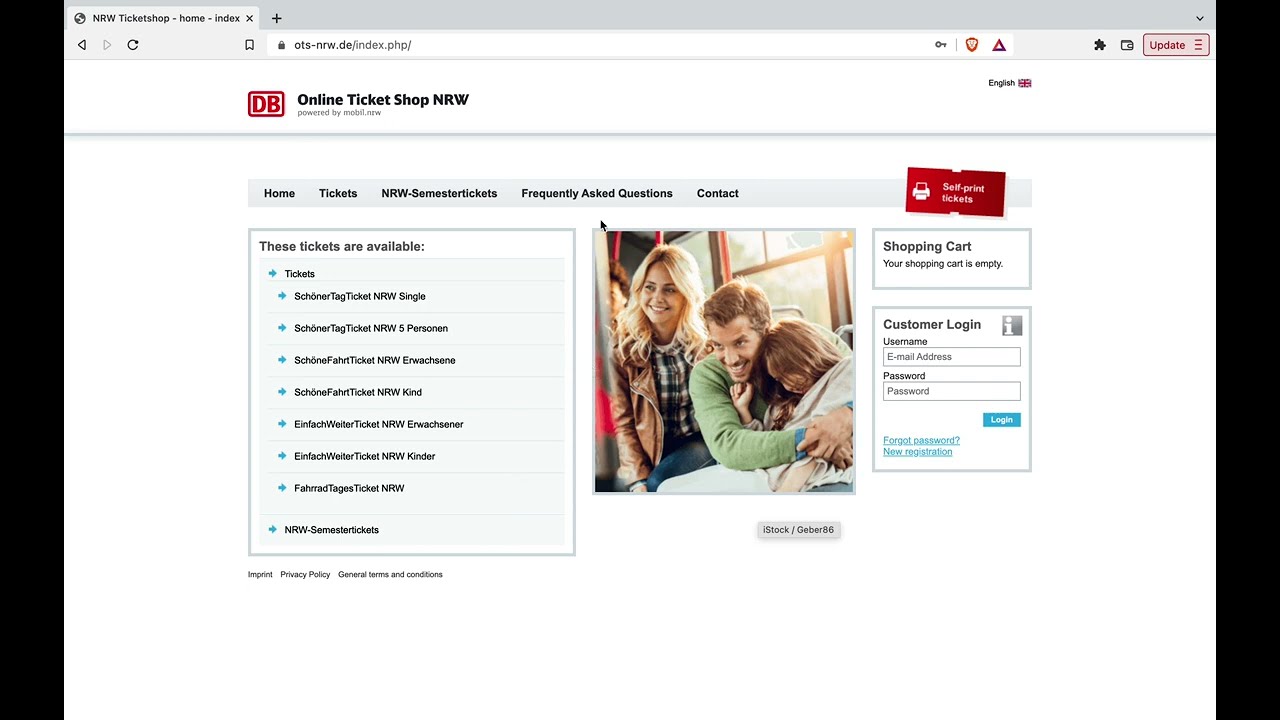The width and height of the screenshot is (1280, 720).
Task: Click the address bar URL
Action: coord(352,45)
